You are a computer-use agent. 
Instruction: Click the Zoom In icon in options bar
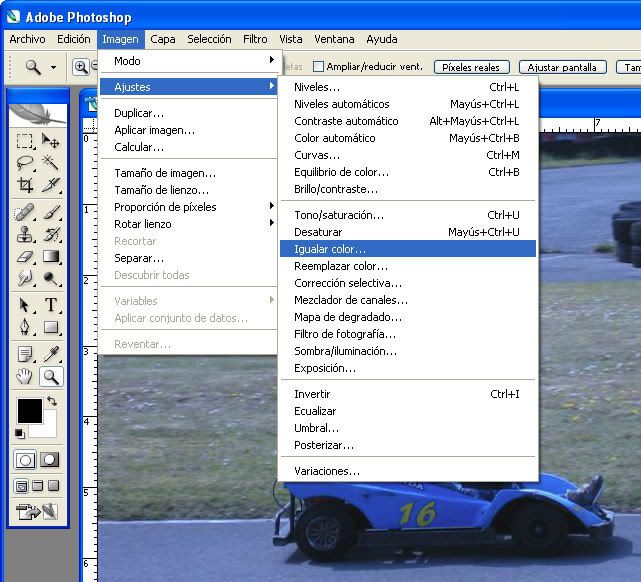coord(81,67)
